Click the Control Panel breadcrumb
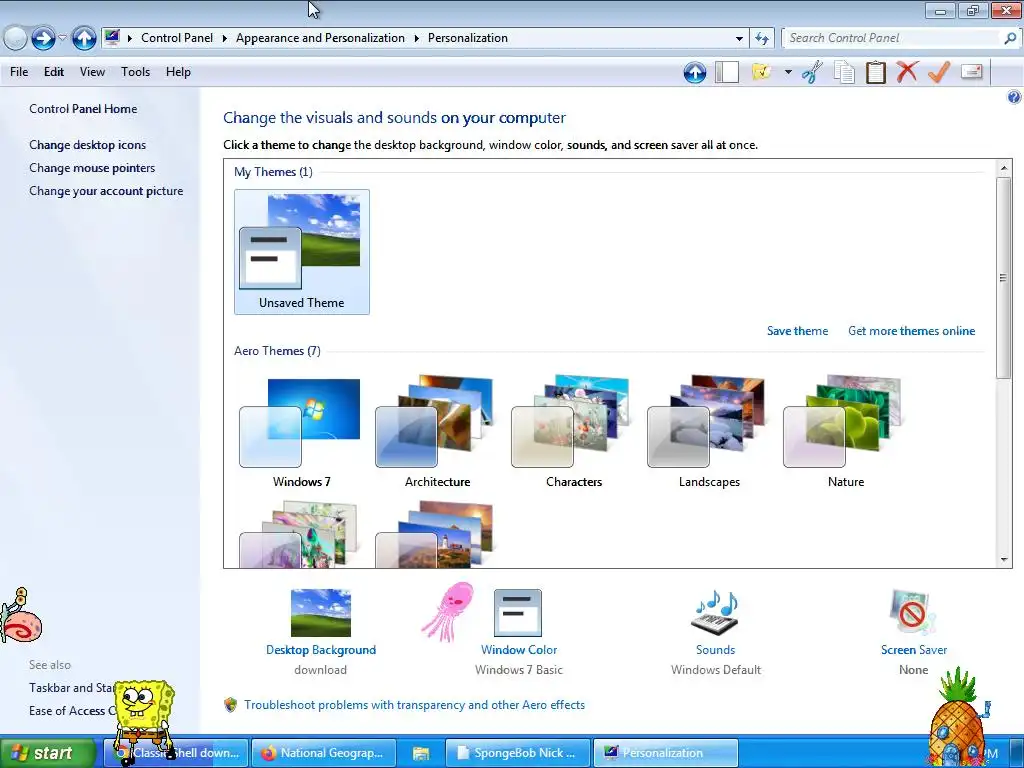The height and width of the screenshot is (768, 1024). click(x=177, y=38)
